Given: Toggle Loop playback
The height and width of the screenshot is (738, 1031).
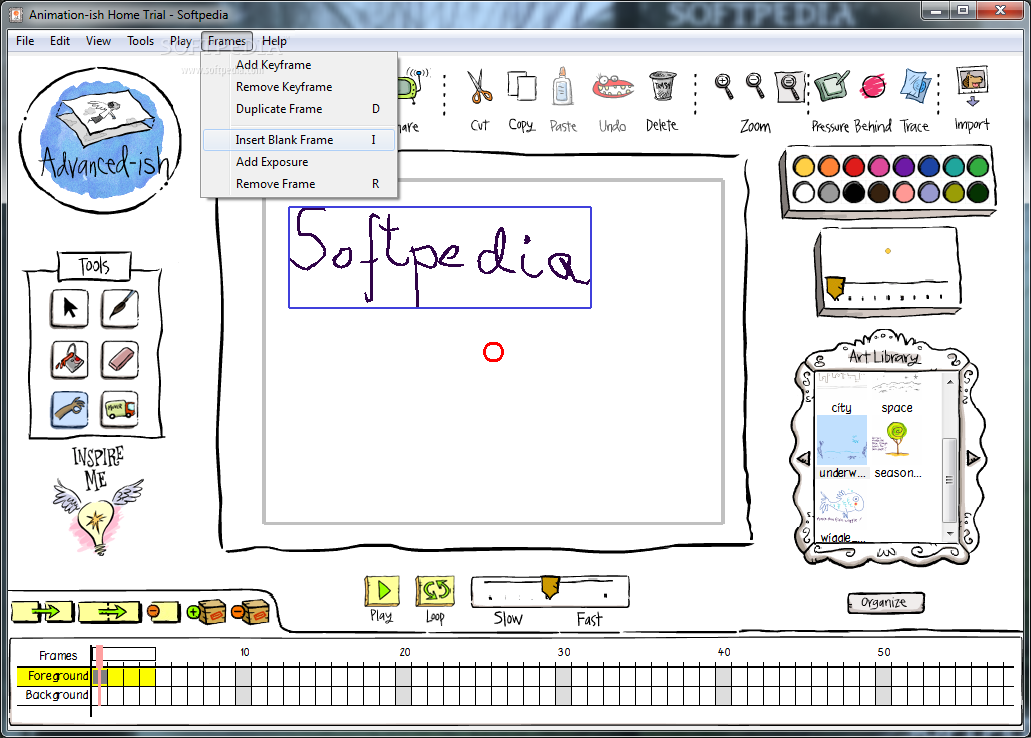Looking at the screenshot, I should coord(435,591).
